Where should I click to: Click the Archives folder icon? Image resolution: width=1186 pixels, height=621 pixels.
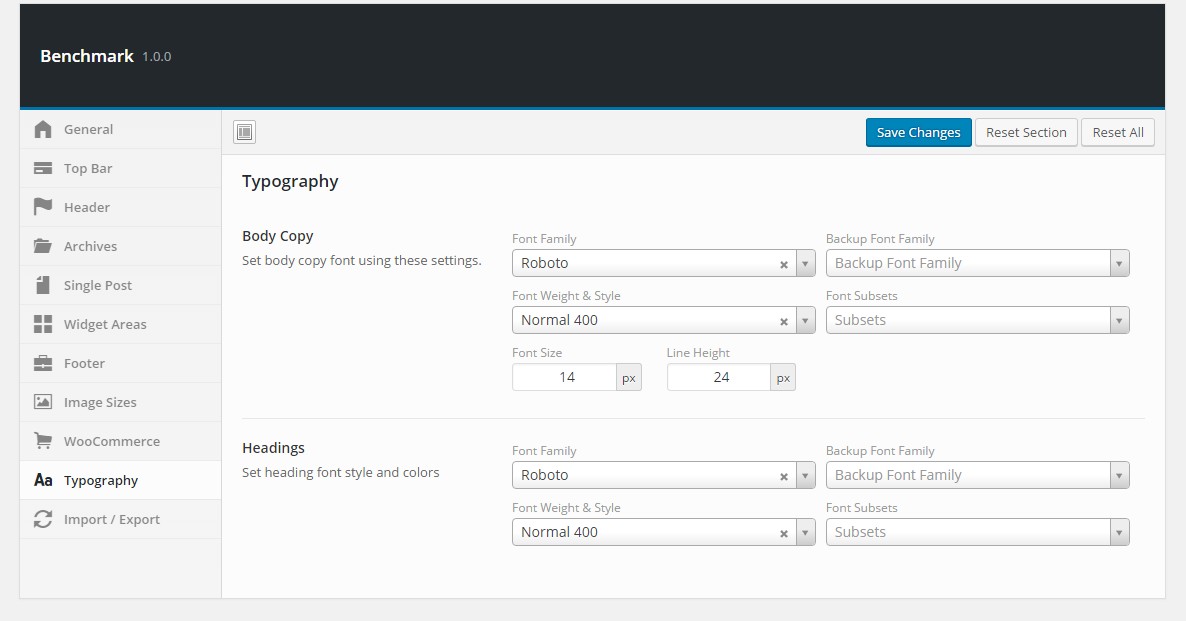[x=43, y=246]
